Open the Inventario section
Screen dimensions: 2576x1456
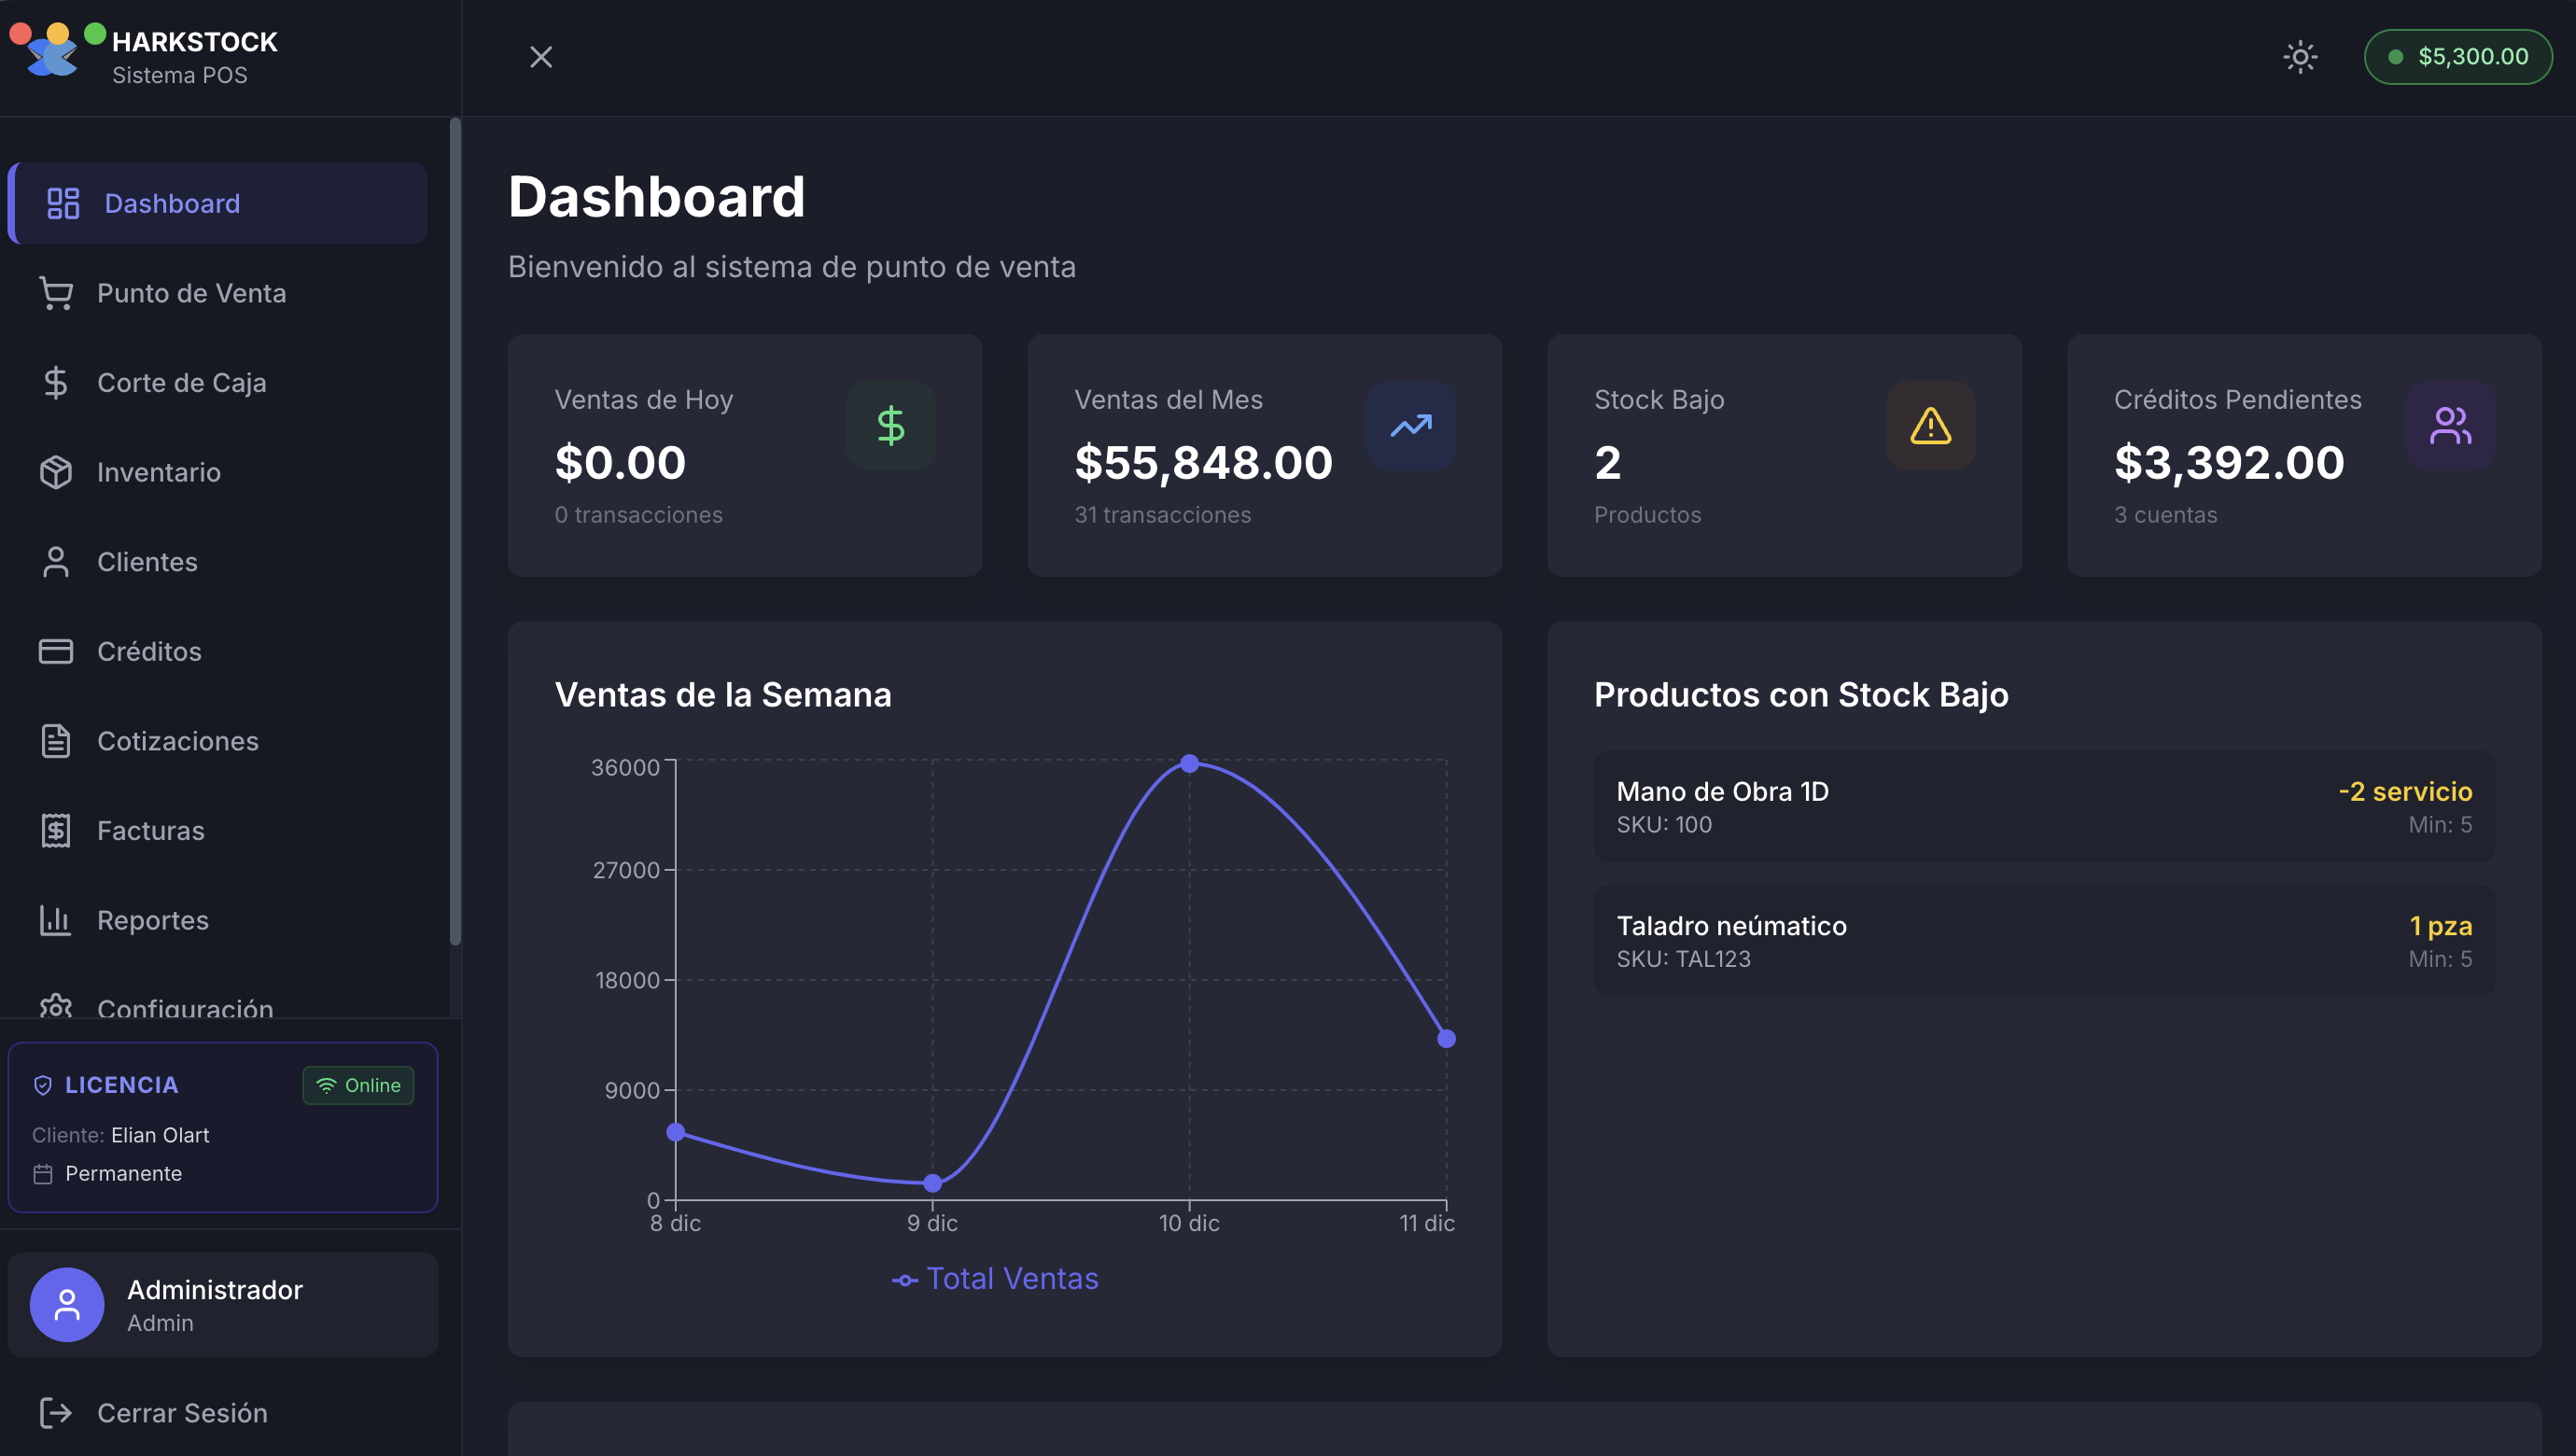(158, 472)
